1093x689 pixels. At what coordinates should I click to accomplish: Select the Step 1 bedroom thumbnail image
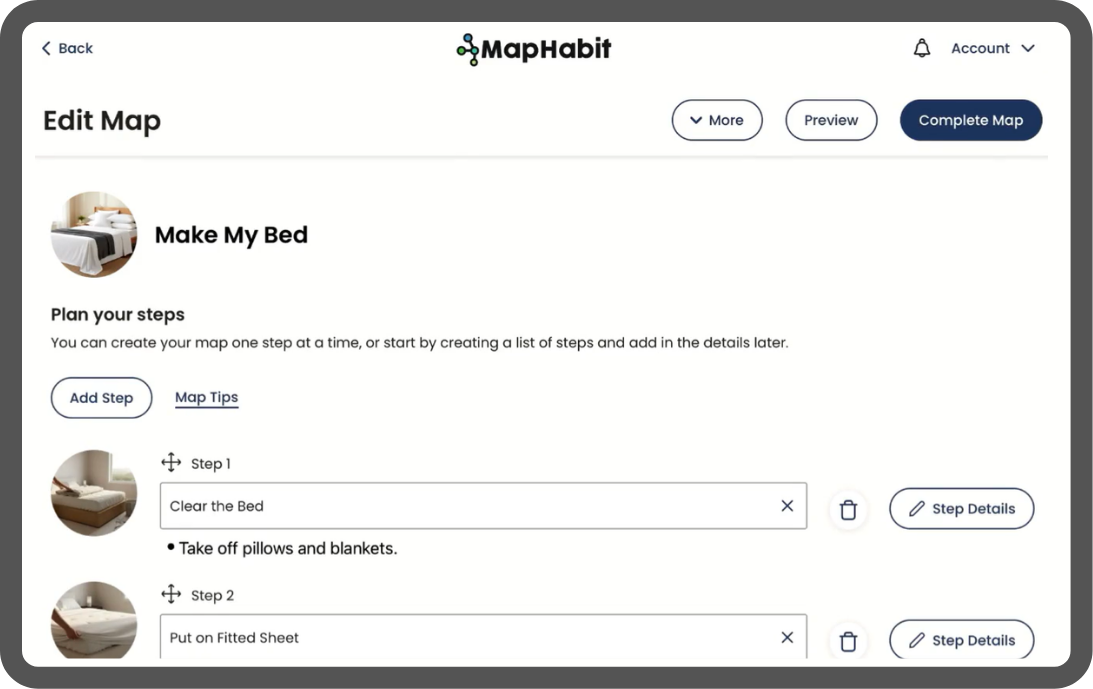[94, 493]
